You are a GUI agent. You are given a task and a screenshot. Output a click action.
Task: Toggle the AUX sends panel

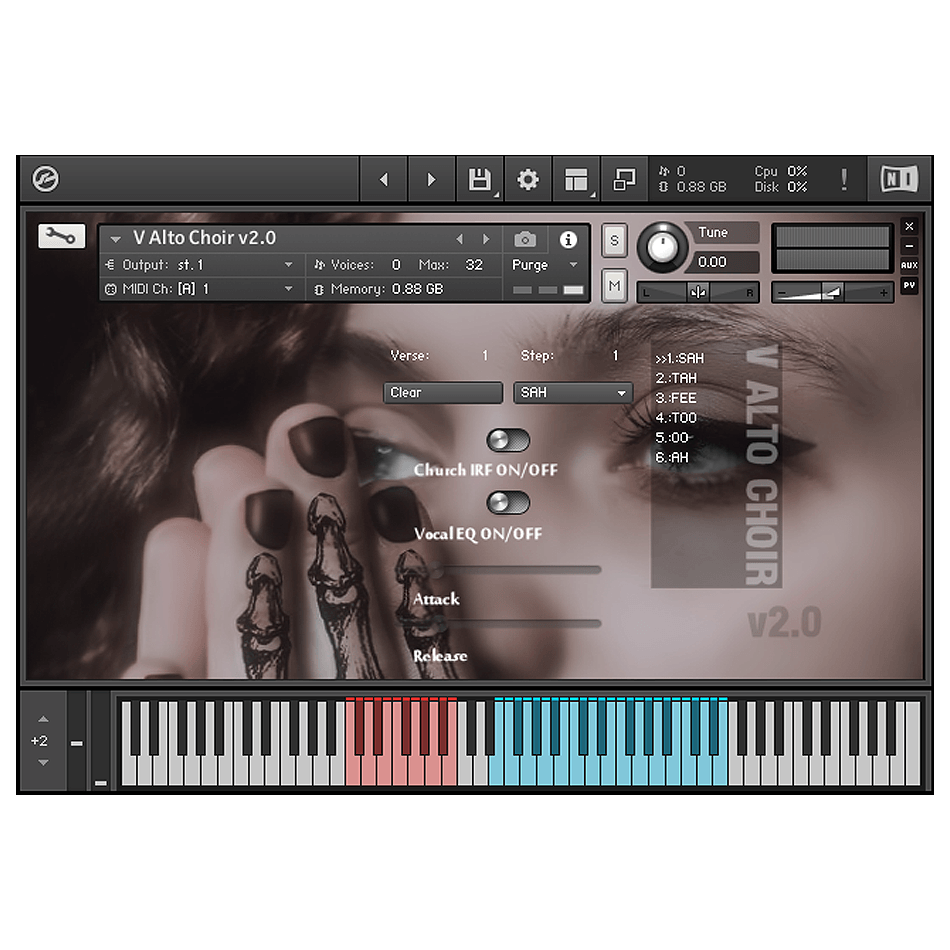(909, 265)
